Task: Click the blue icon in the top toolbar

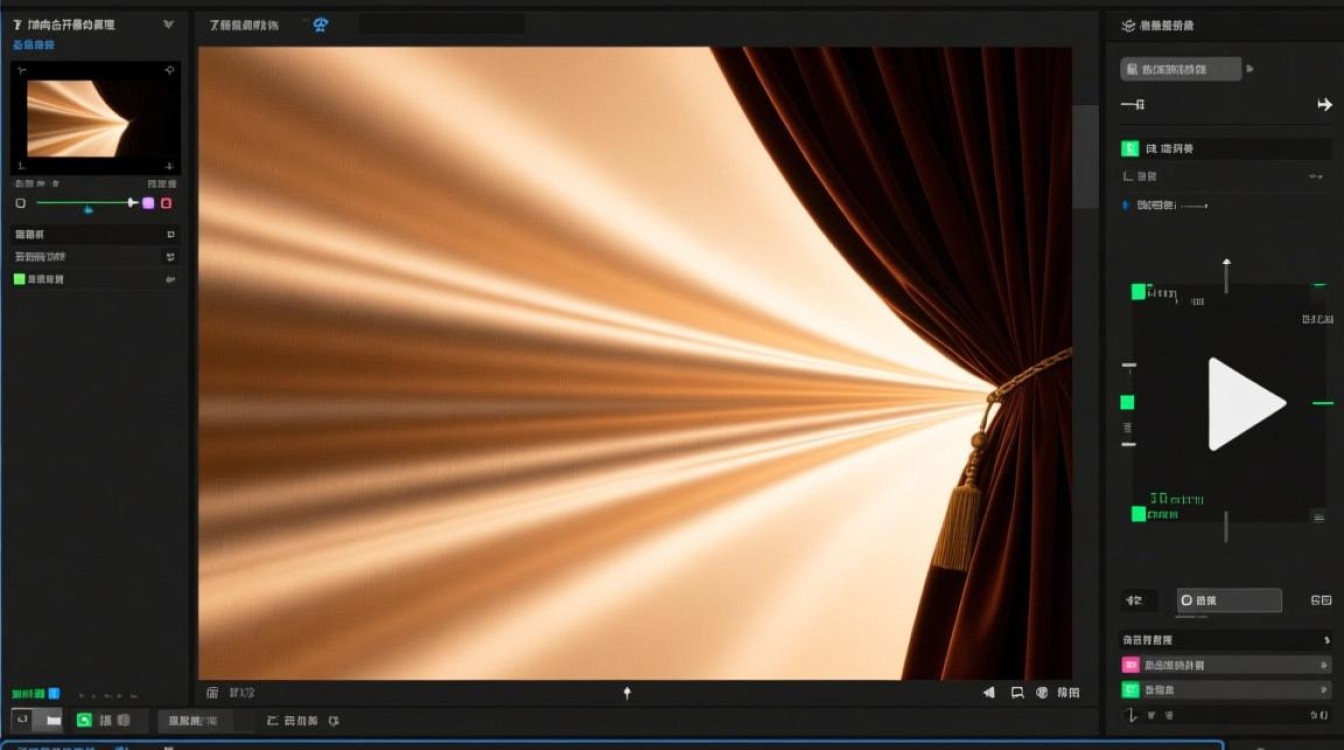Action: 320,25
